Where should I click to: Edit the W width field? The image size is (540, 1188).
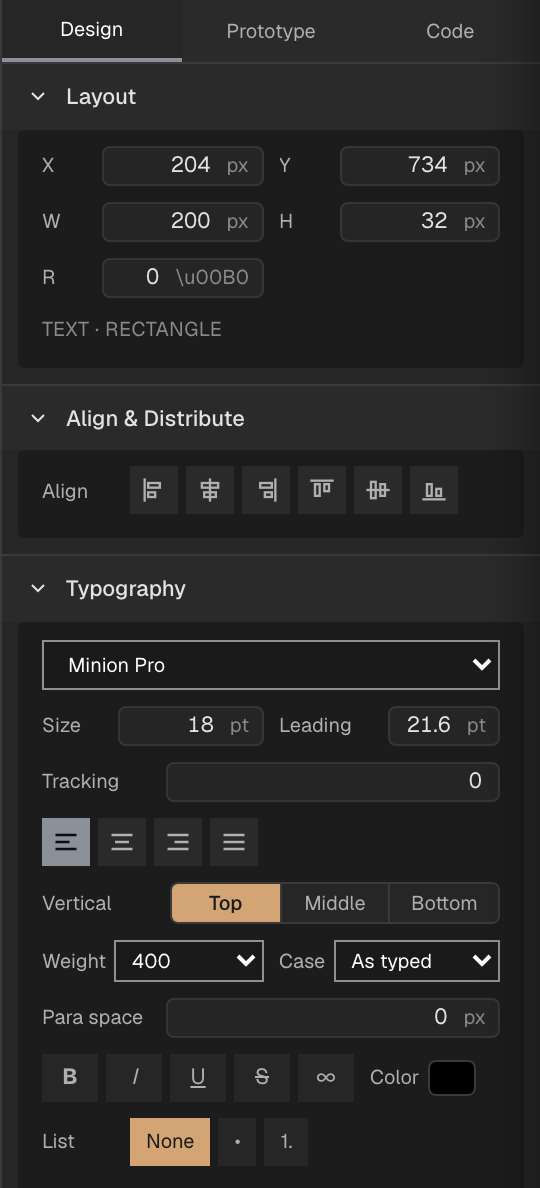tap(183, 221)
